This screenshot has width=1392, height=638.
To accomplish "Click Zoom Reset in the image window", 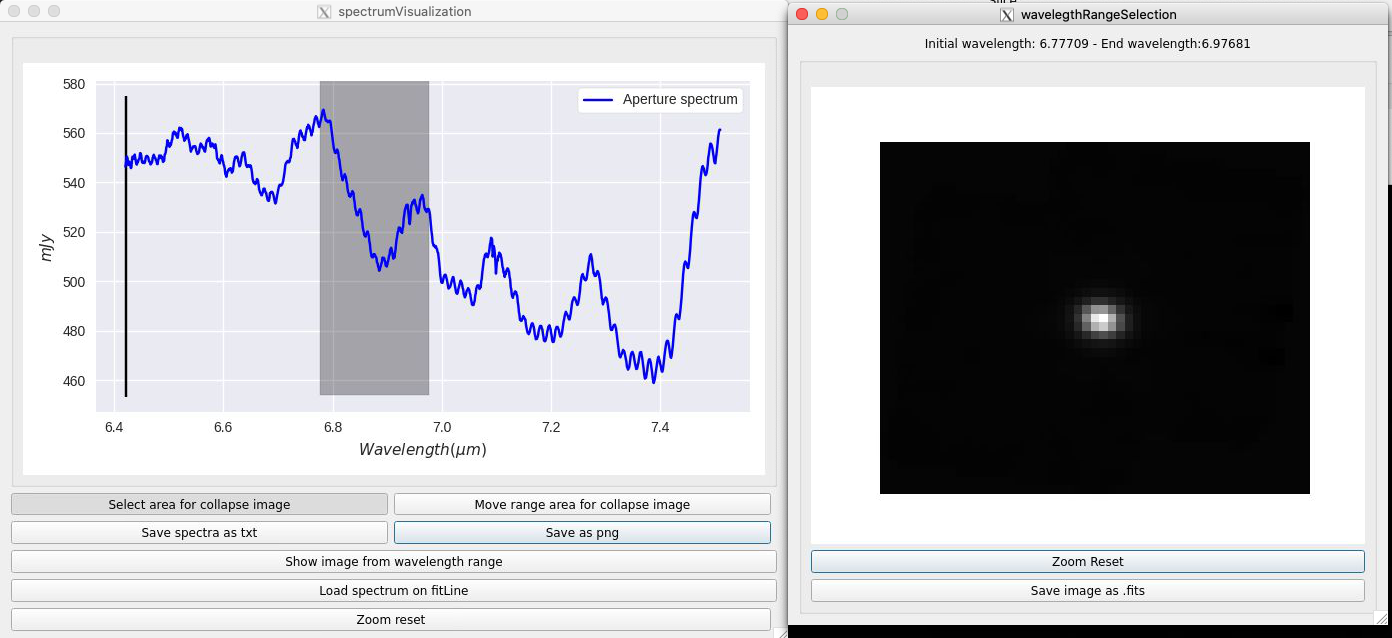I will (x=1087, y=561).
